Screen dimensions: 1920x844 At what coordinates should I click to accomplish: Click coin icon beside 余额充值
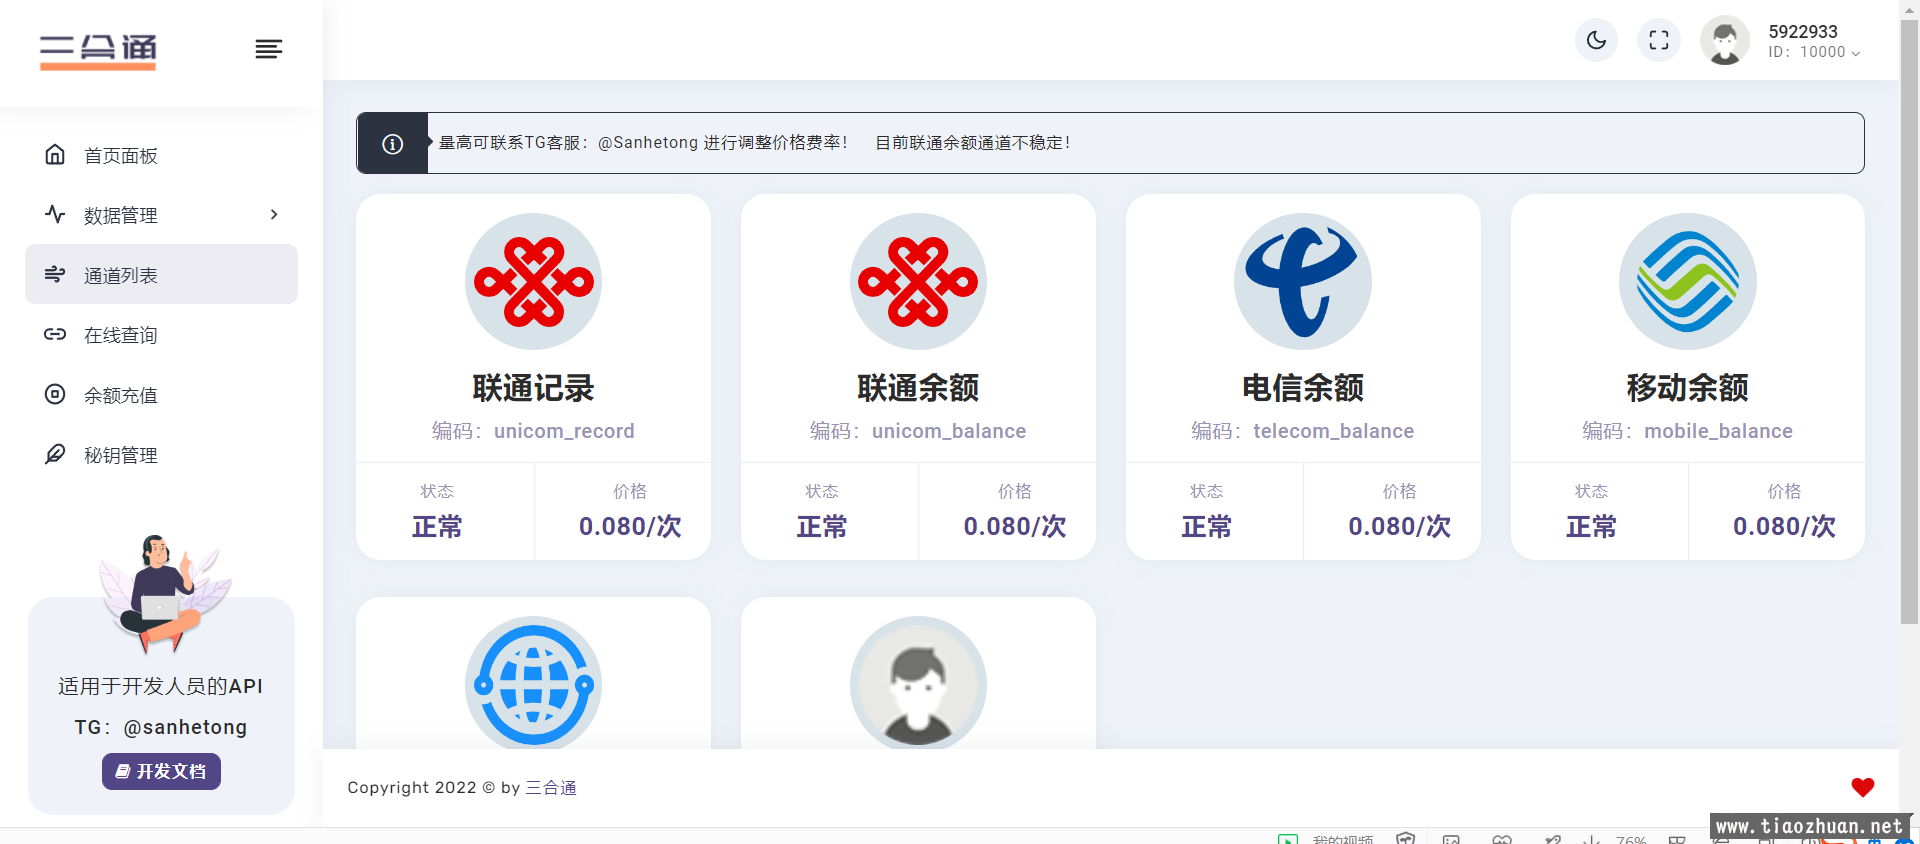[55, 394]
